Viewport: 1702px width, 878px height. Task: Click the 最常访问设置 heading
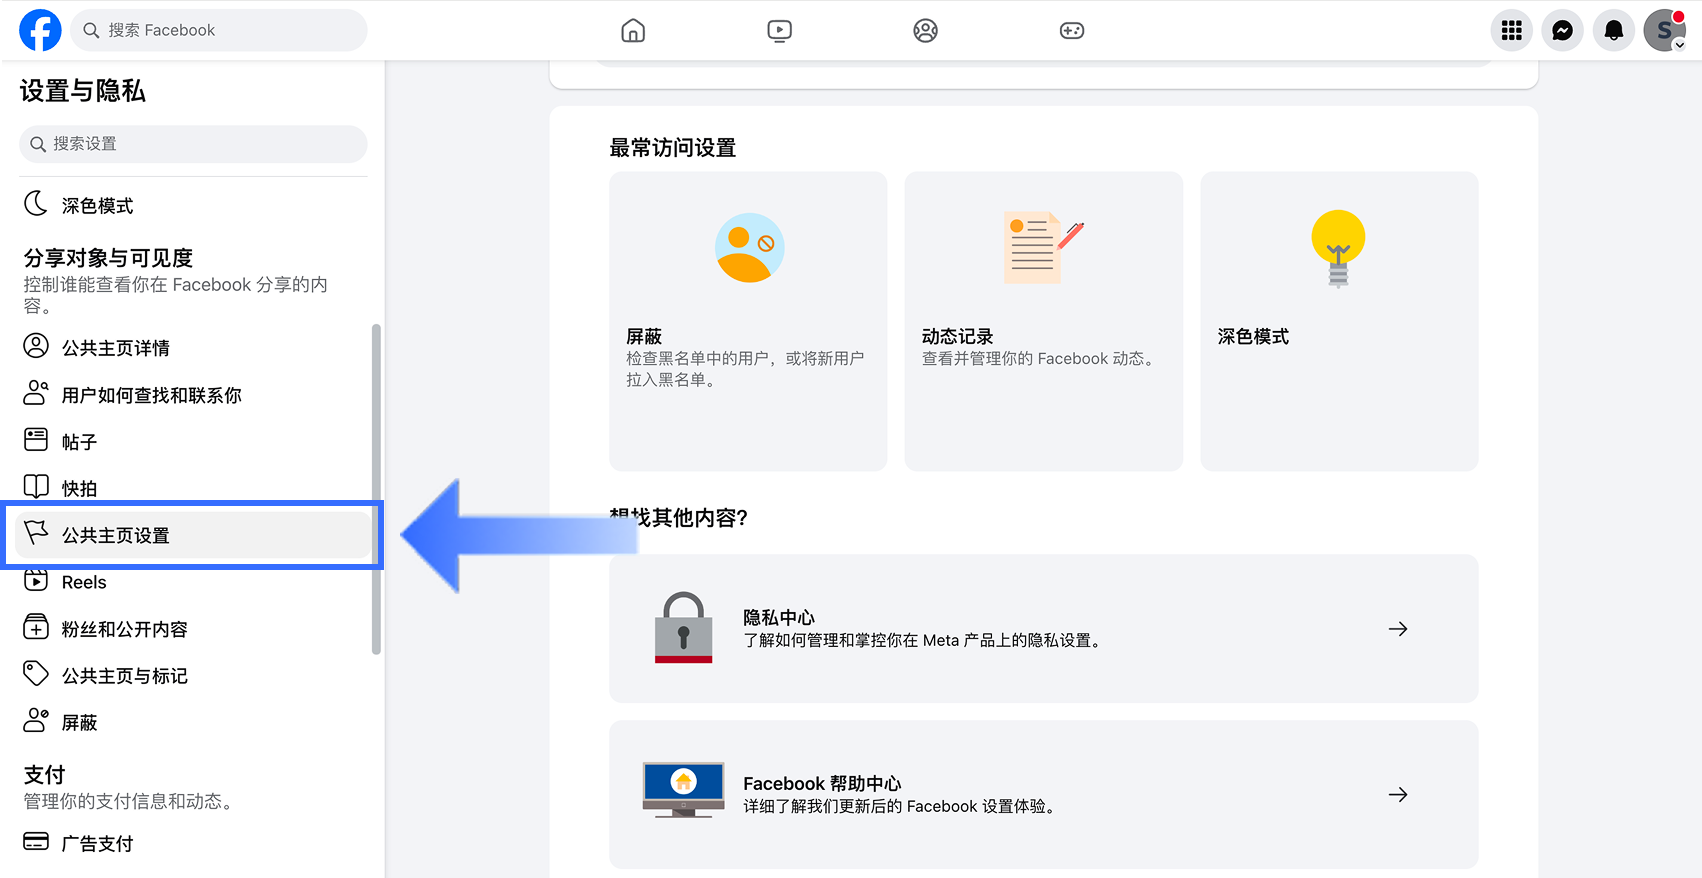coord(673,148)
